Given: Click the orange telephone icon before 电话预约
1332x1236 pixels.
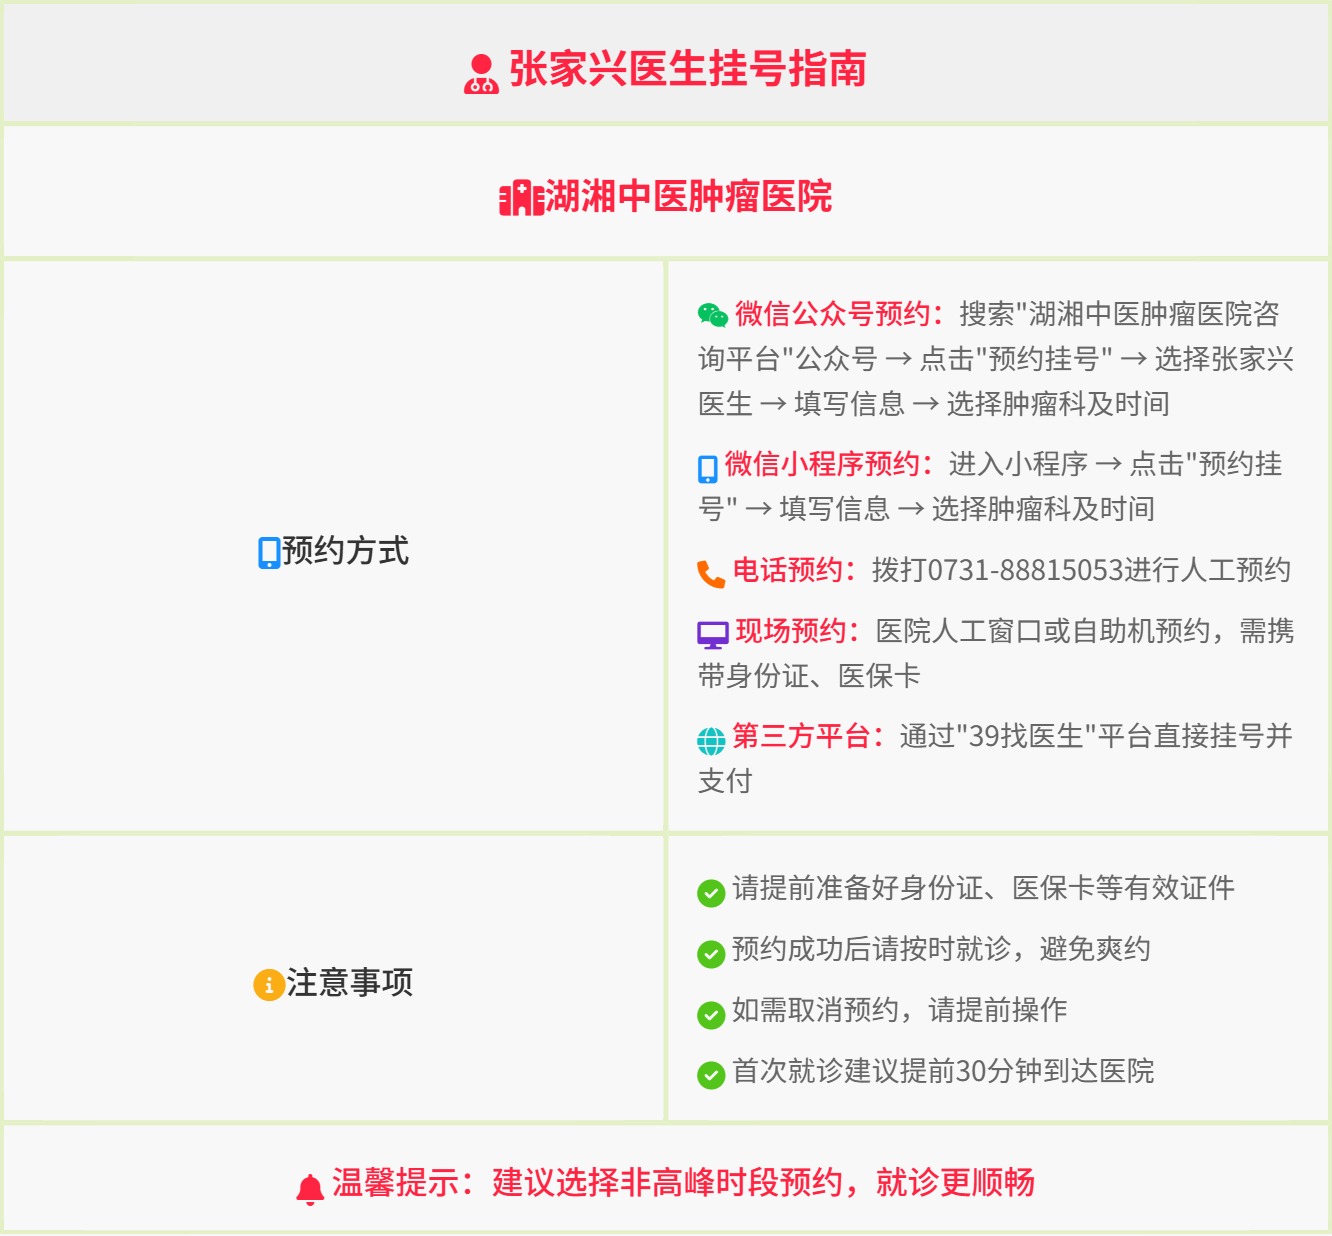Looking at the screenshot, I should coord(711,574).
